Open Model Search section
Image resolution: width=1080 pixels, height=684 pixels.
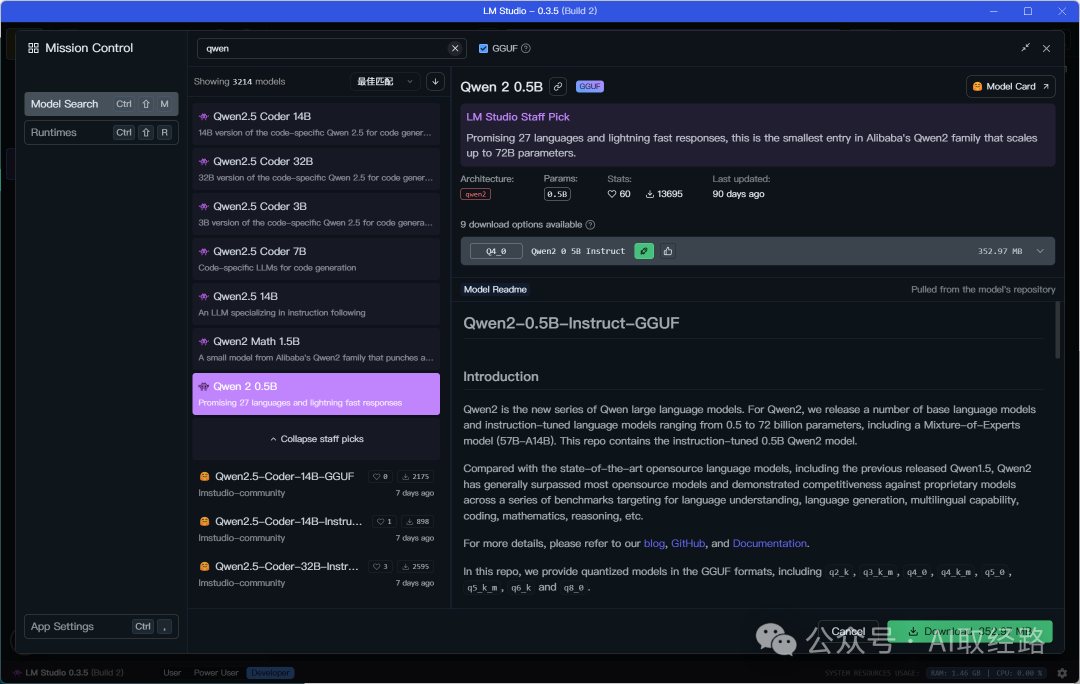[x=101, y=104]
